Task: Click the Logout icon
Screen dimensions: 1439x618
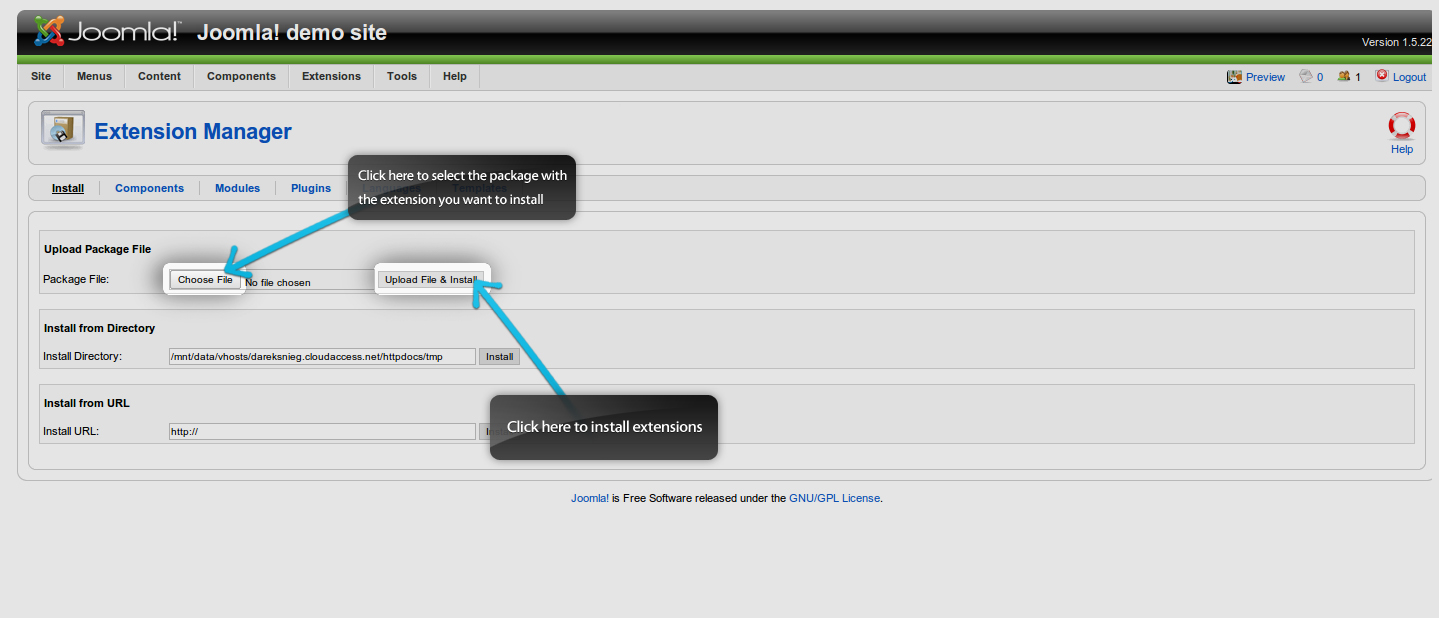Action: pyautogui.click(x=1382, y=76)
